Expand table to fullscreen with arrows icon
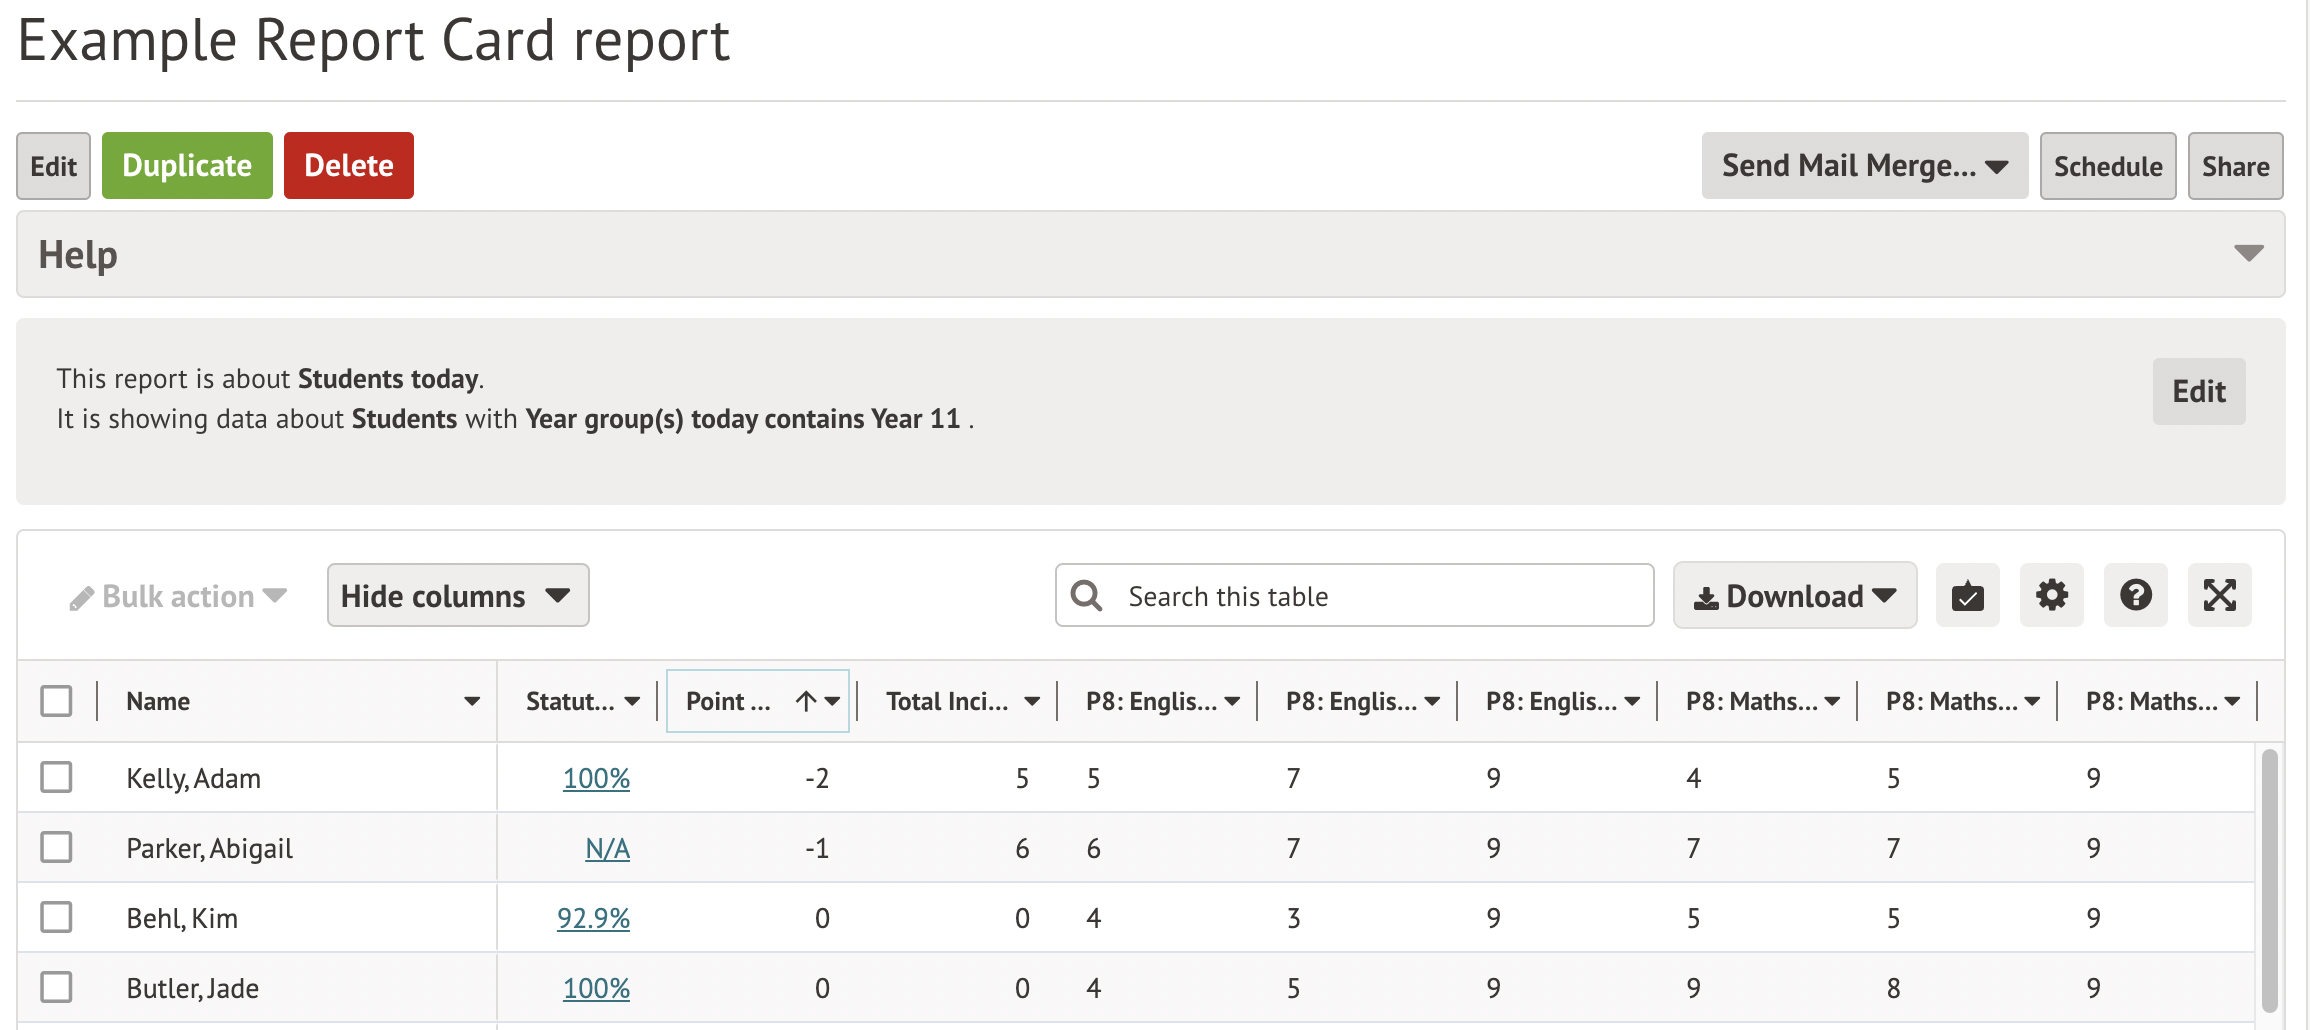Image resolution: width=2310 pixels, height=1030 pixels. pyautogui.click(x=2219, y=596)
